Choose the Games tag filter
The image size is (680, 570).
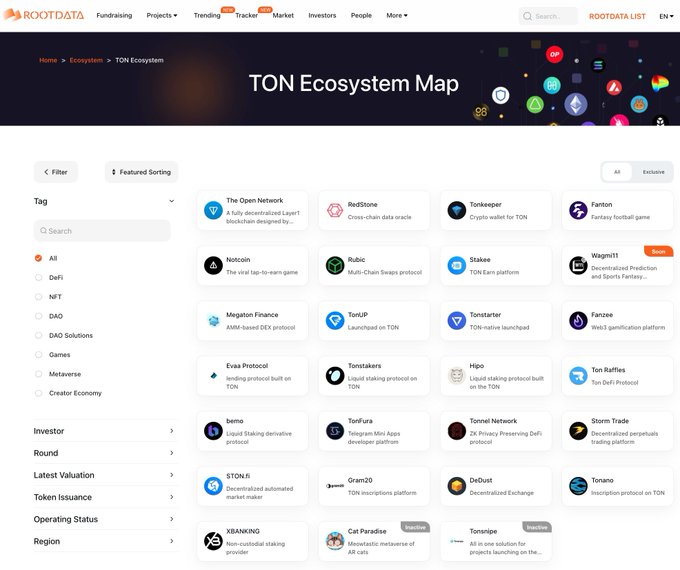point(38,354)
